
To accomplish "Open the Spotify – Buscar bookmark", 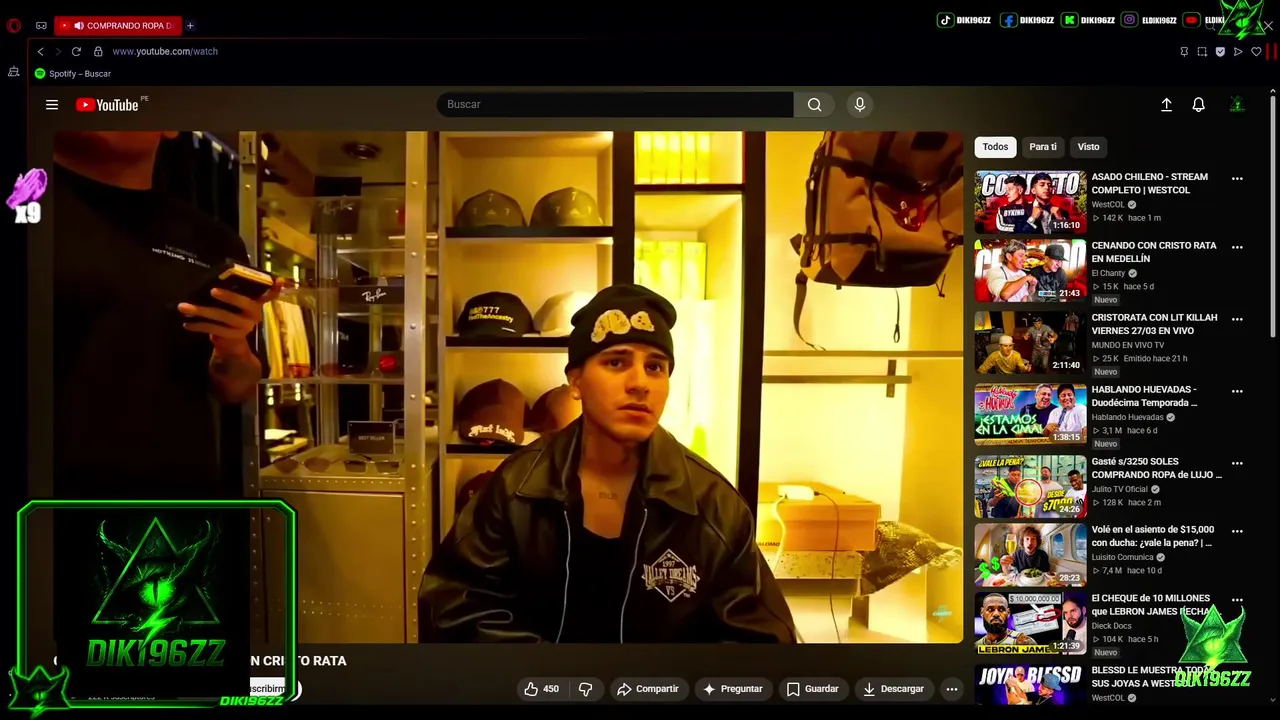I will click(73, 74).
